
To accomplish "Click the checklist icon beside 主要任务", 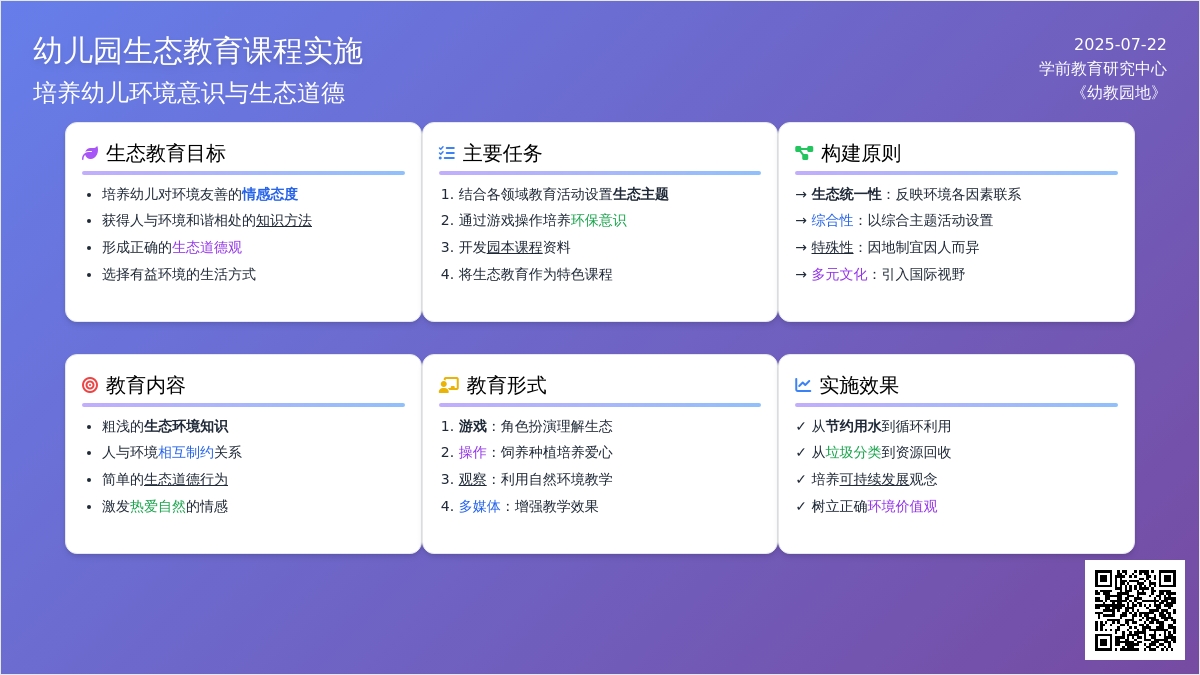I will [447, 153].
